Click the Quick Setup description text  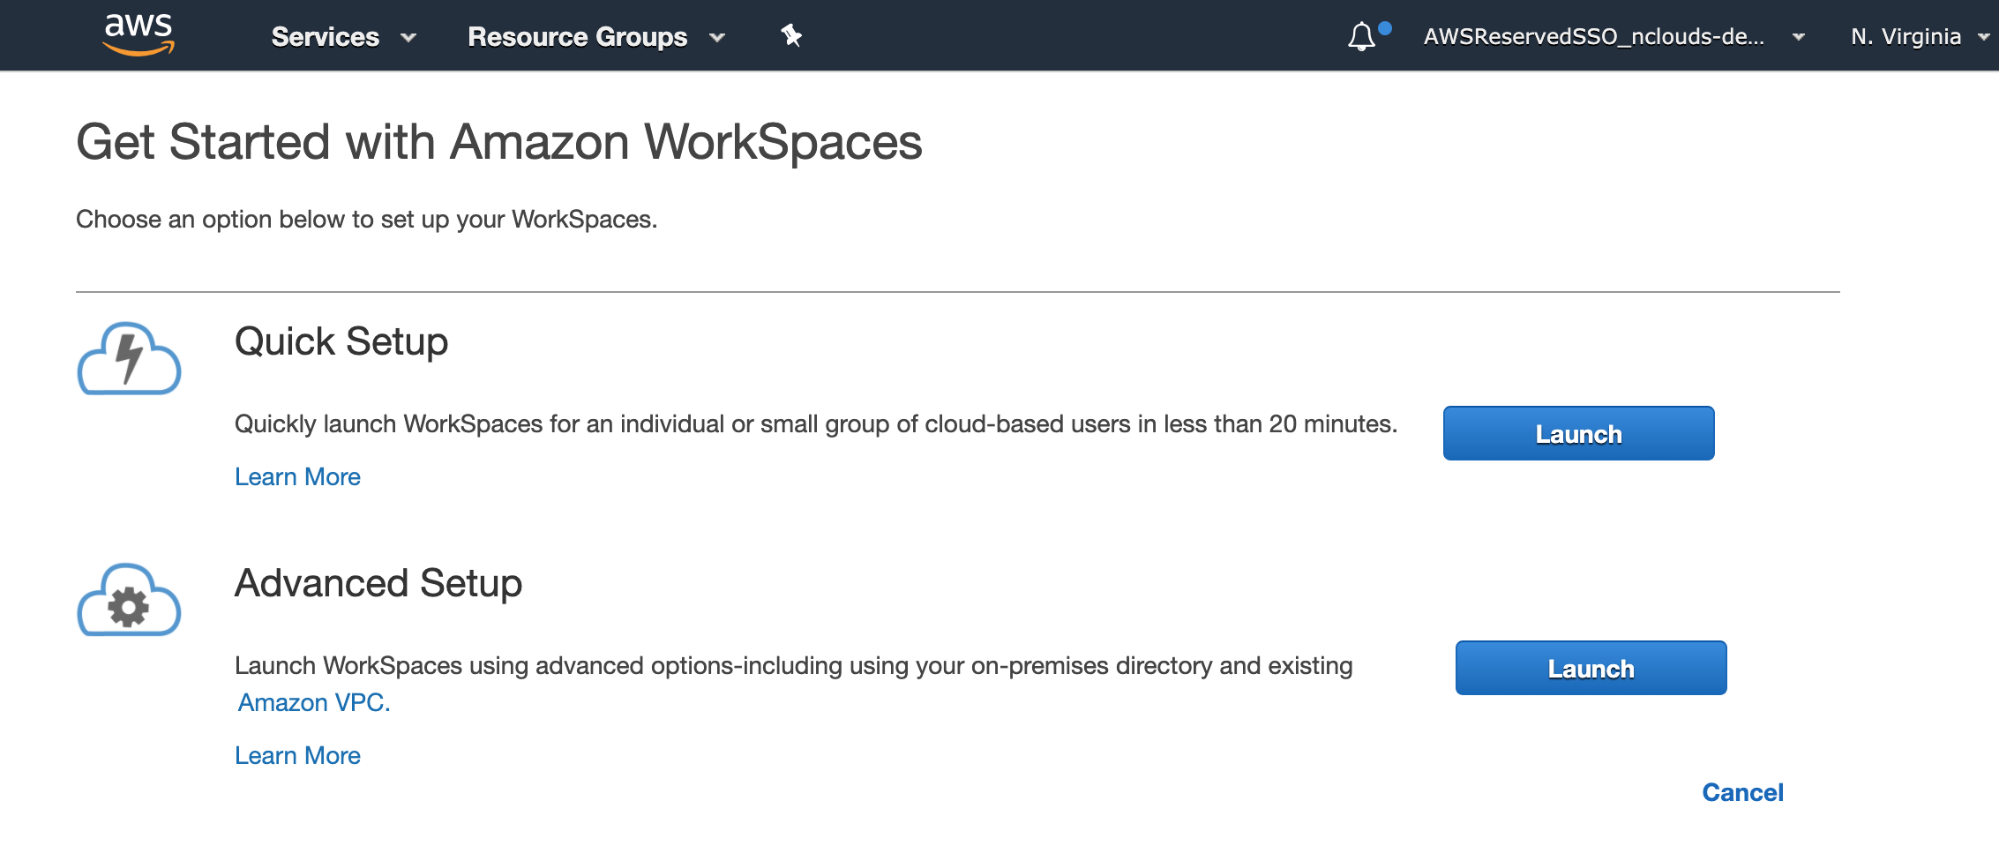(x=815, y=424)
